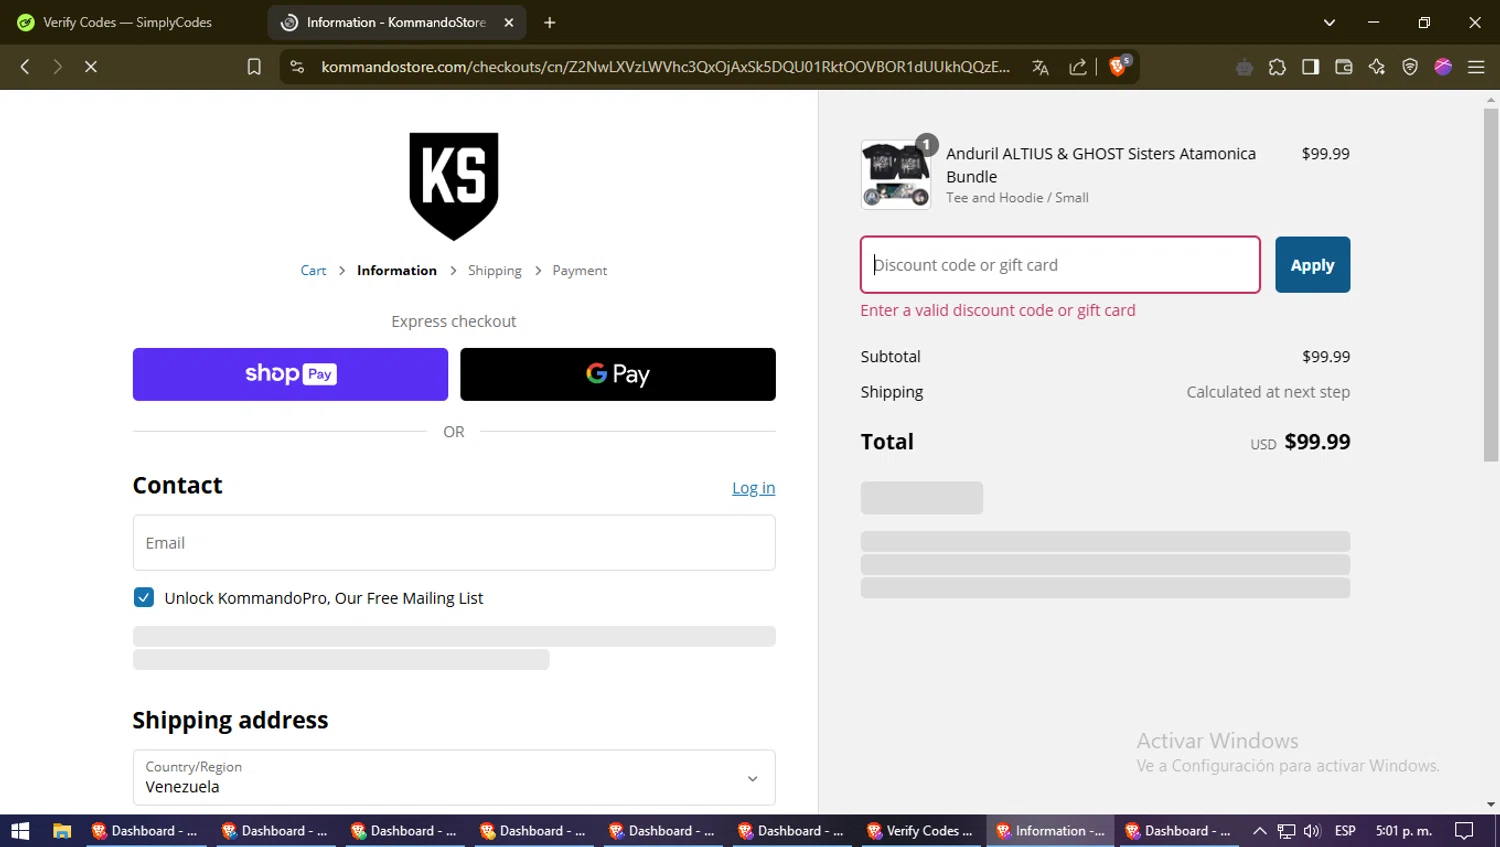Close the Information - KommandoStore tab
This screenshot has height=847, width=1500.
[508, 22]
